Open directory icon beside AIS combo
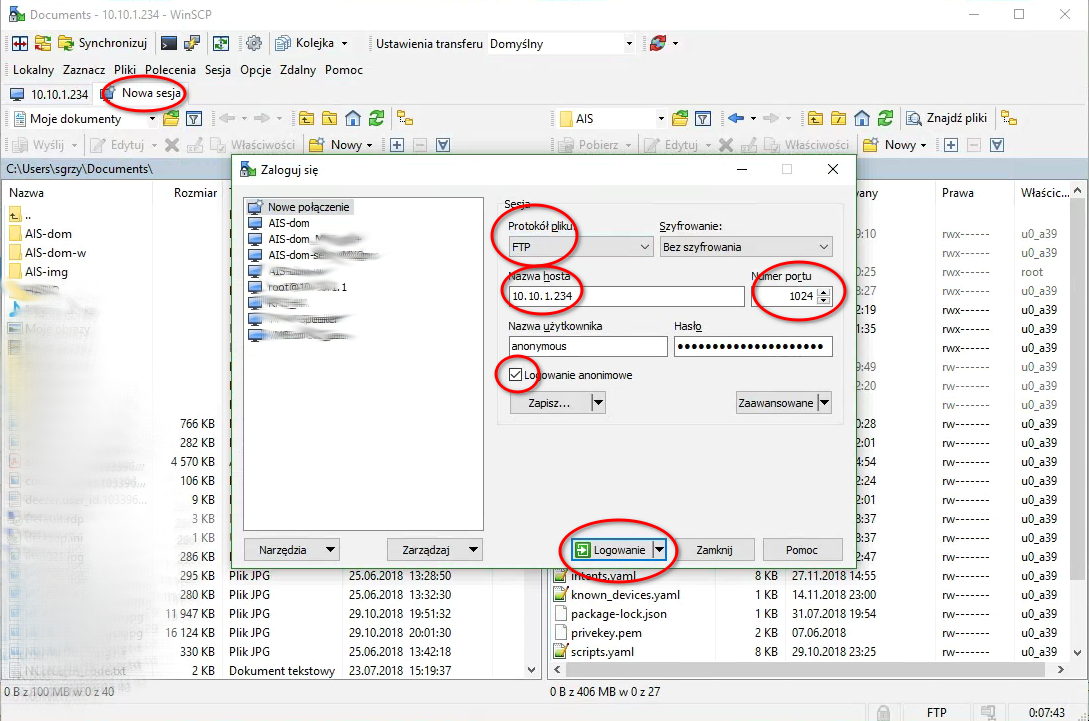Image resolution: width=1089 pixels, height=721 pixels. click(680, 119)
